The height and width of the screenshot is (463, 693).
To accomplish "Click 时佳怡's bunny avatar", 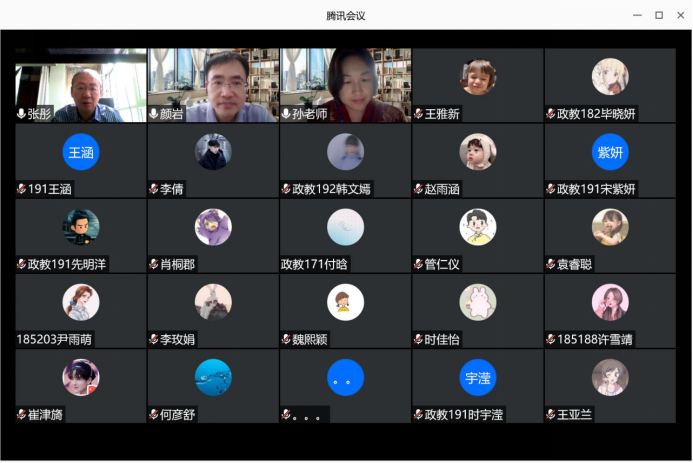I will pyautogui.click(x=477, y=302).
